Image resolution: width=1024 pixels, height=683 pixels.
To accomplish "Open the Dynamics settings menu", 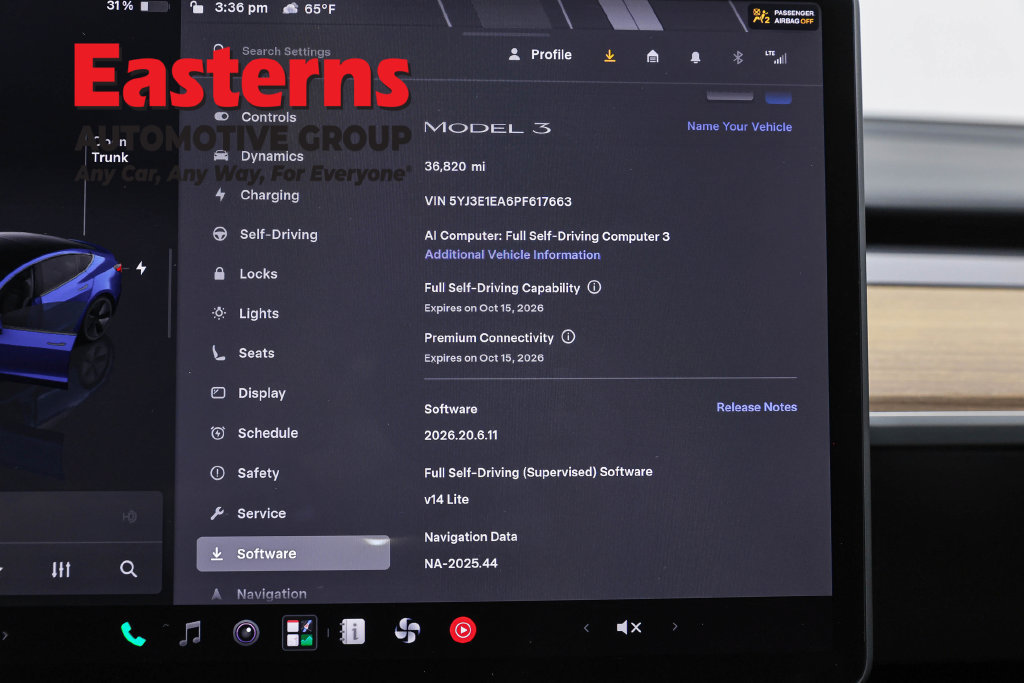I will (259, 156).
